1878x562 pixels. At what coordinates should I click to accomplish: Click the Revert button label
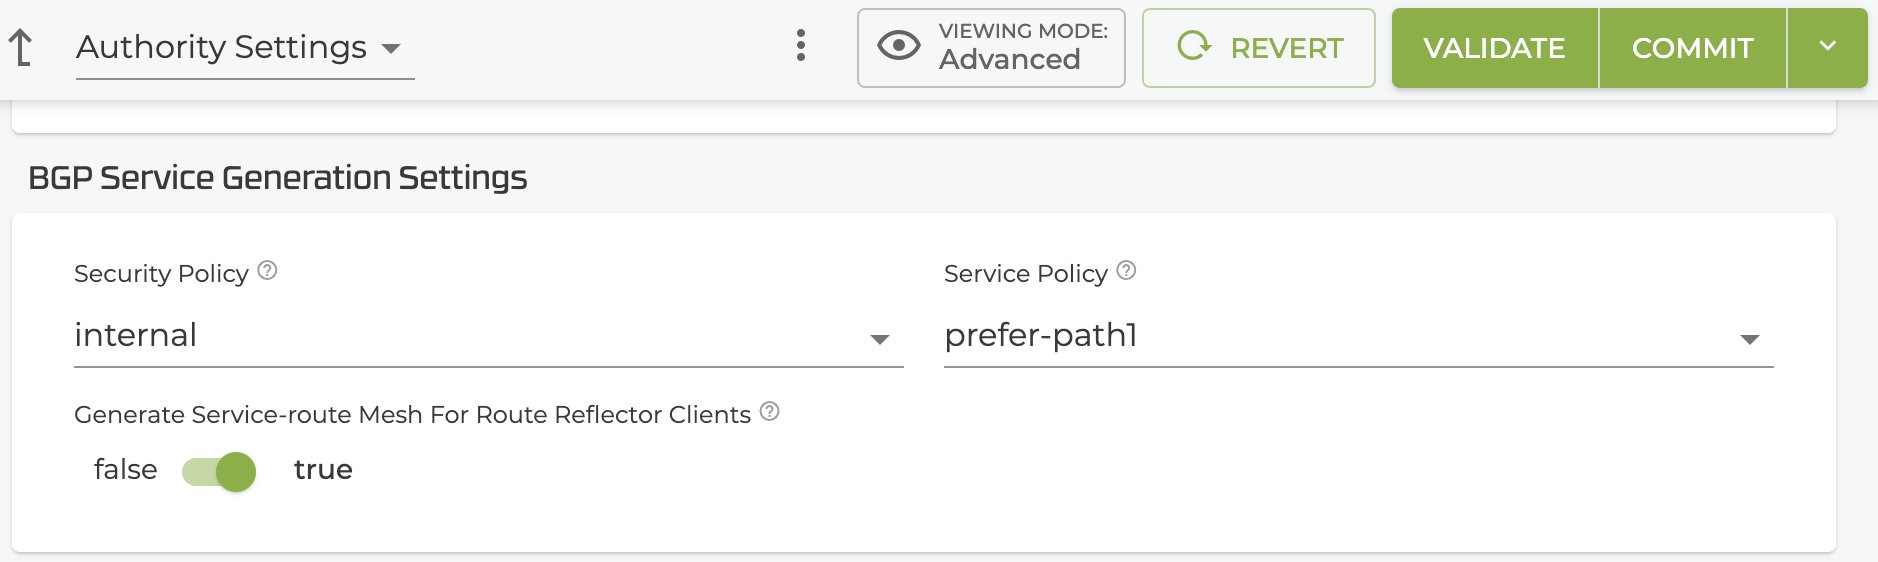(x=1287, y=48)
